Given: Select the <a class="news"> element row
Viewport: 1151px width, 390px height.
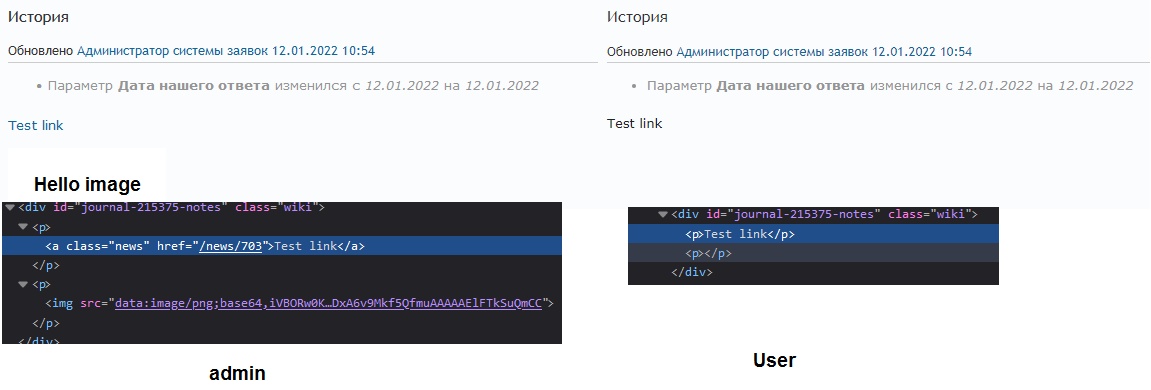Looking at the screenshot, I should [282, 246].
